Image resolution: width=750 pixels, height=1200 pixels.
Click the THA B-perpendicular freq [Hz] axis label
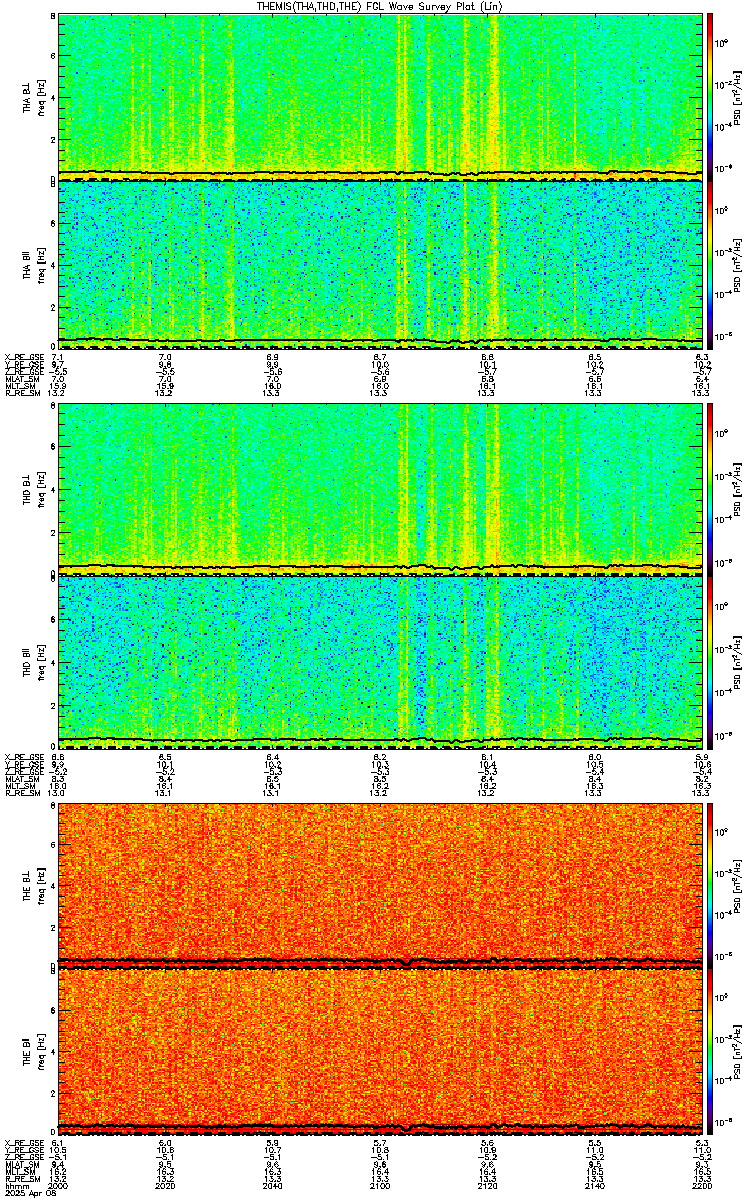coord(41,96)
